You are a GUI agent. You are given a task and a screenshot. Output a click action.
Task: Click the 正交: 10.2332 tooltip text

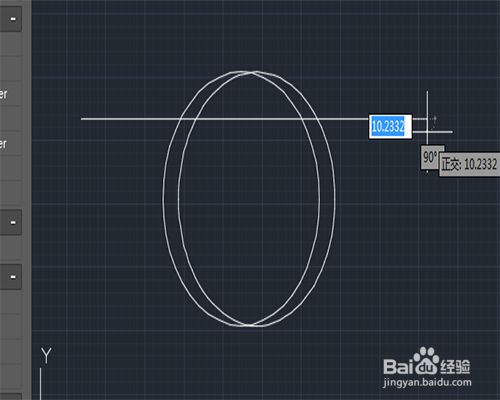pos(470,164)
